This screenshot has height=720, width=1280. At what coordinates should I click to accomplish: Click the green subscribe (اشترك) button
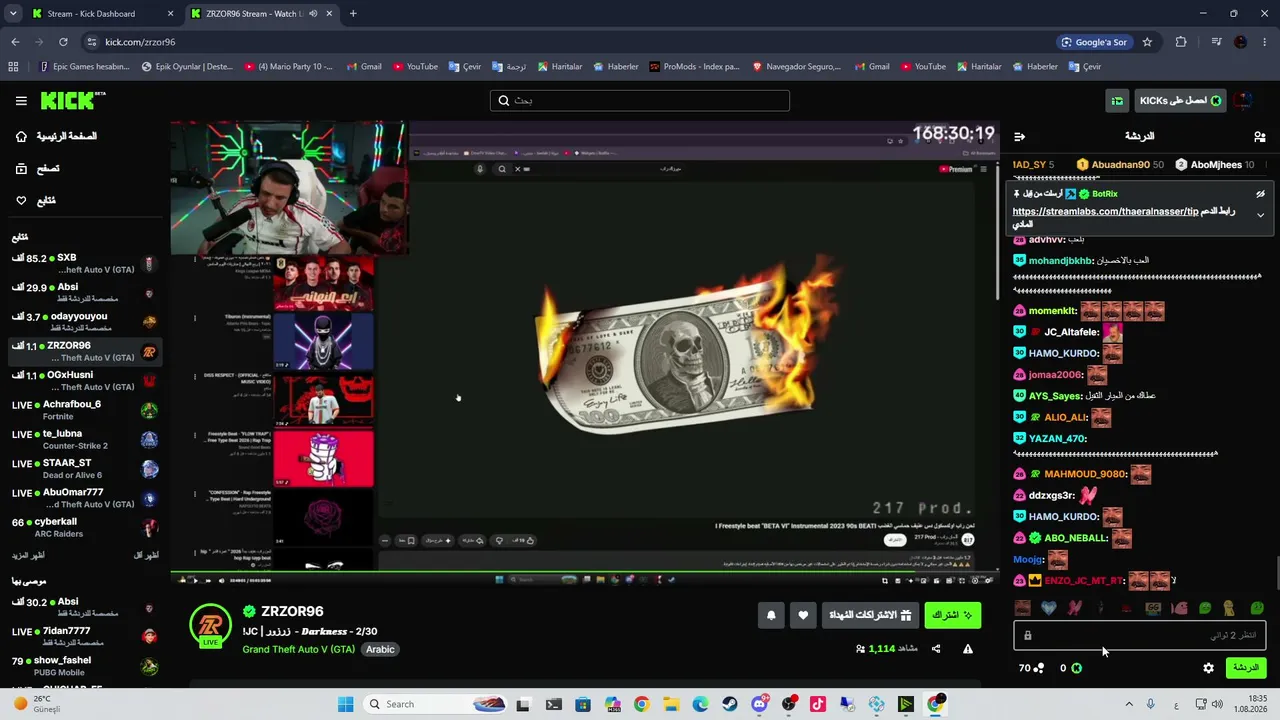tap(953, 615)
